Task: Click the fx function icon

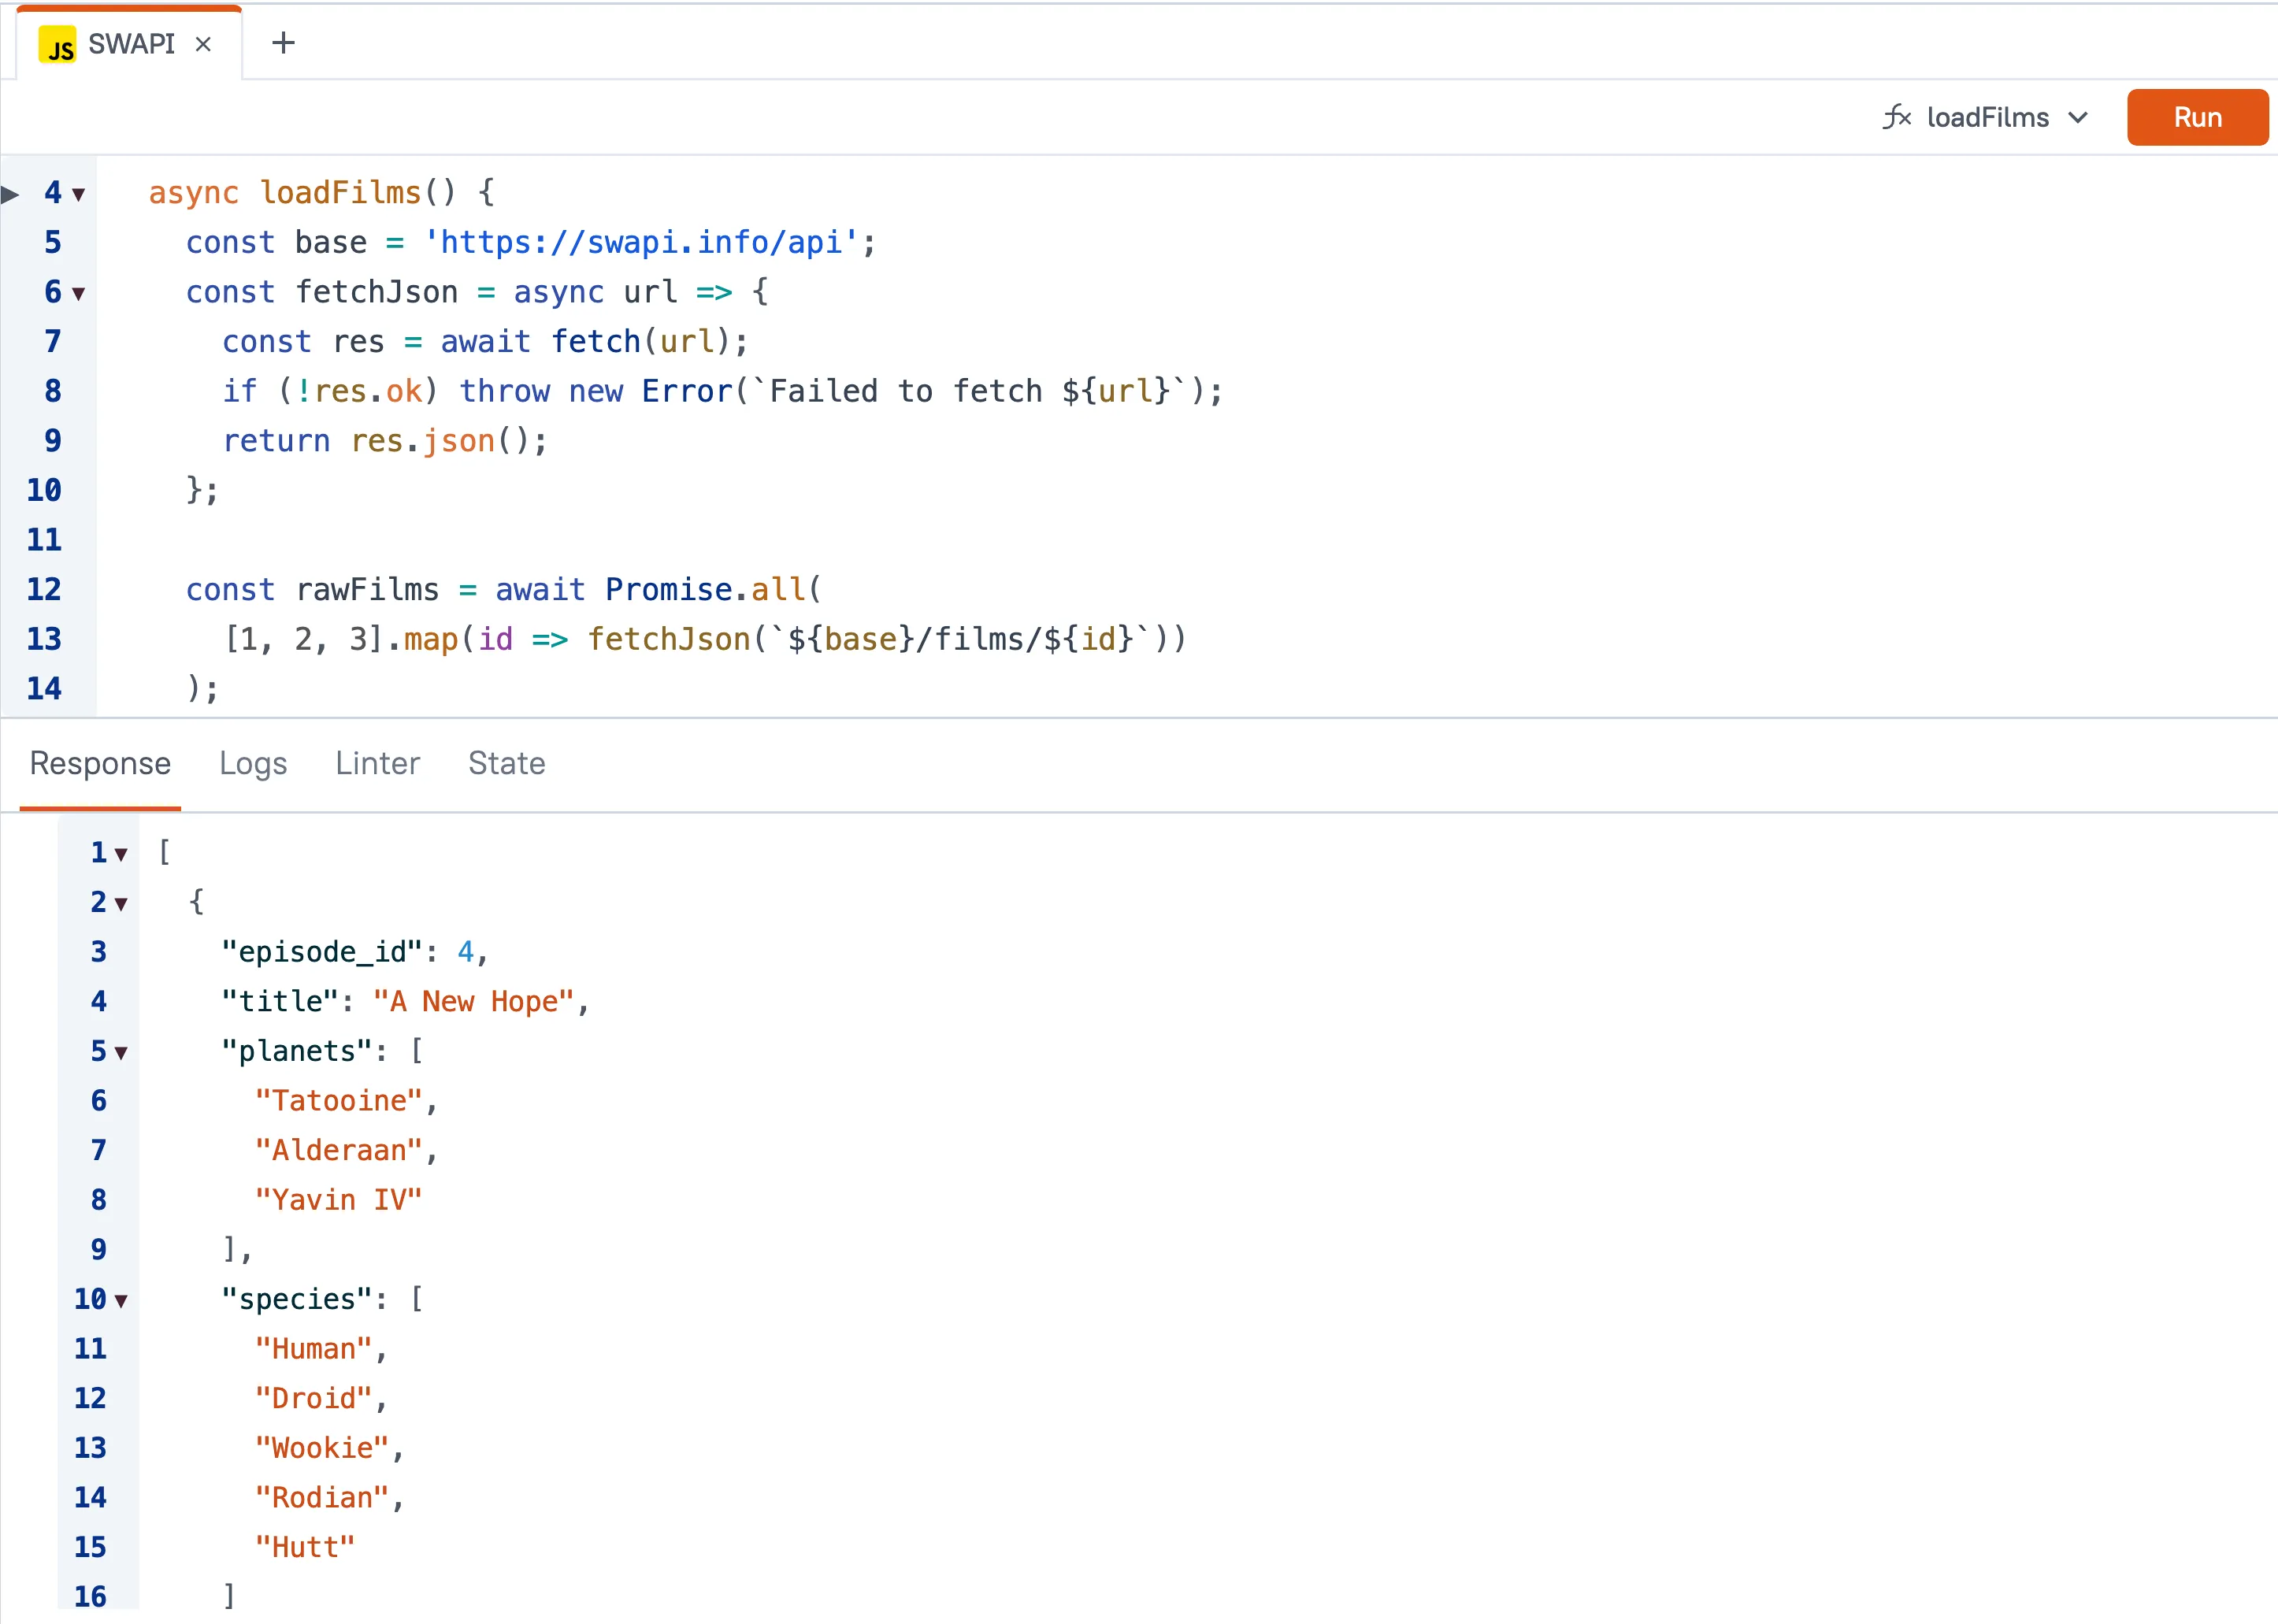Action: coord(1896,117)
